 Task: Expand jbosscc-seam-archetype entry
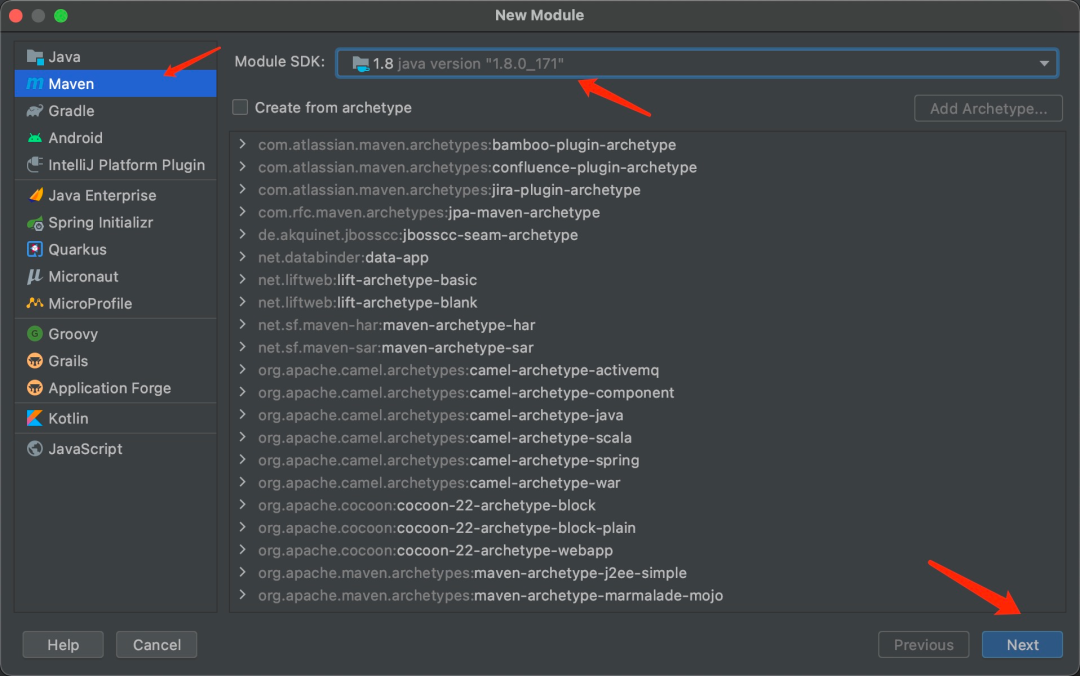[x=242, y=234]
